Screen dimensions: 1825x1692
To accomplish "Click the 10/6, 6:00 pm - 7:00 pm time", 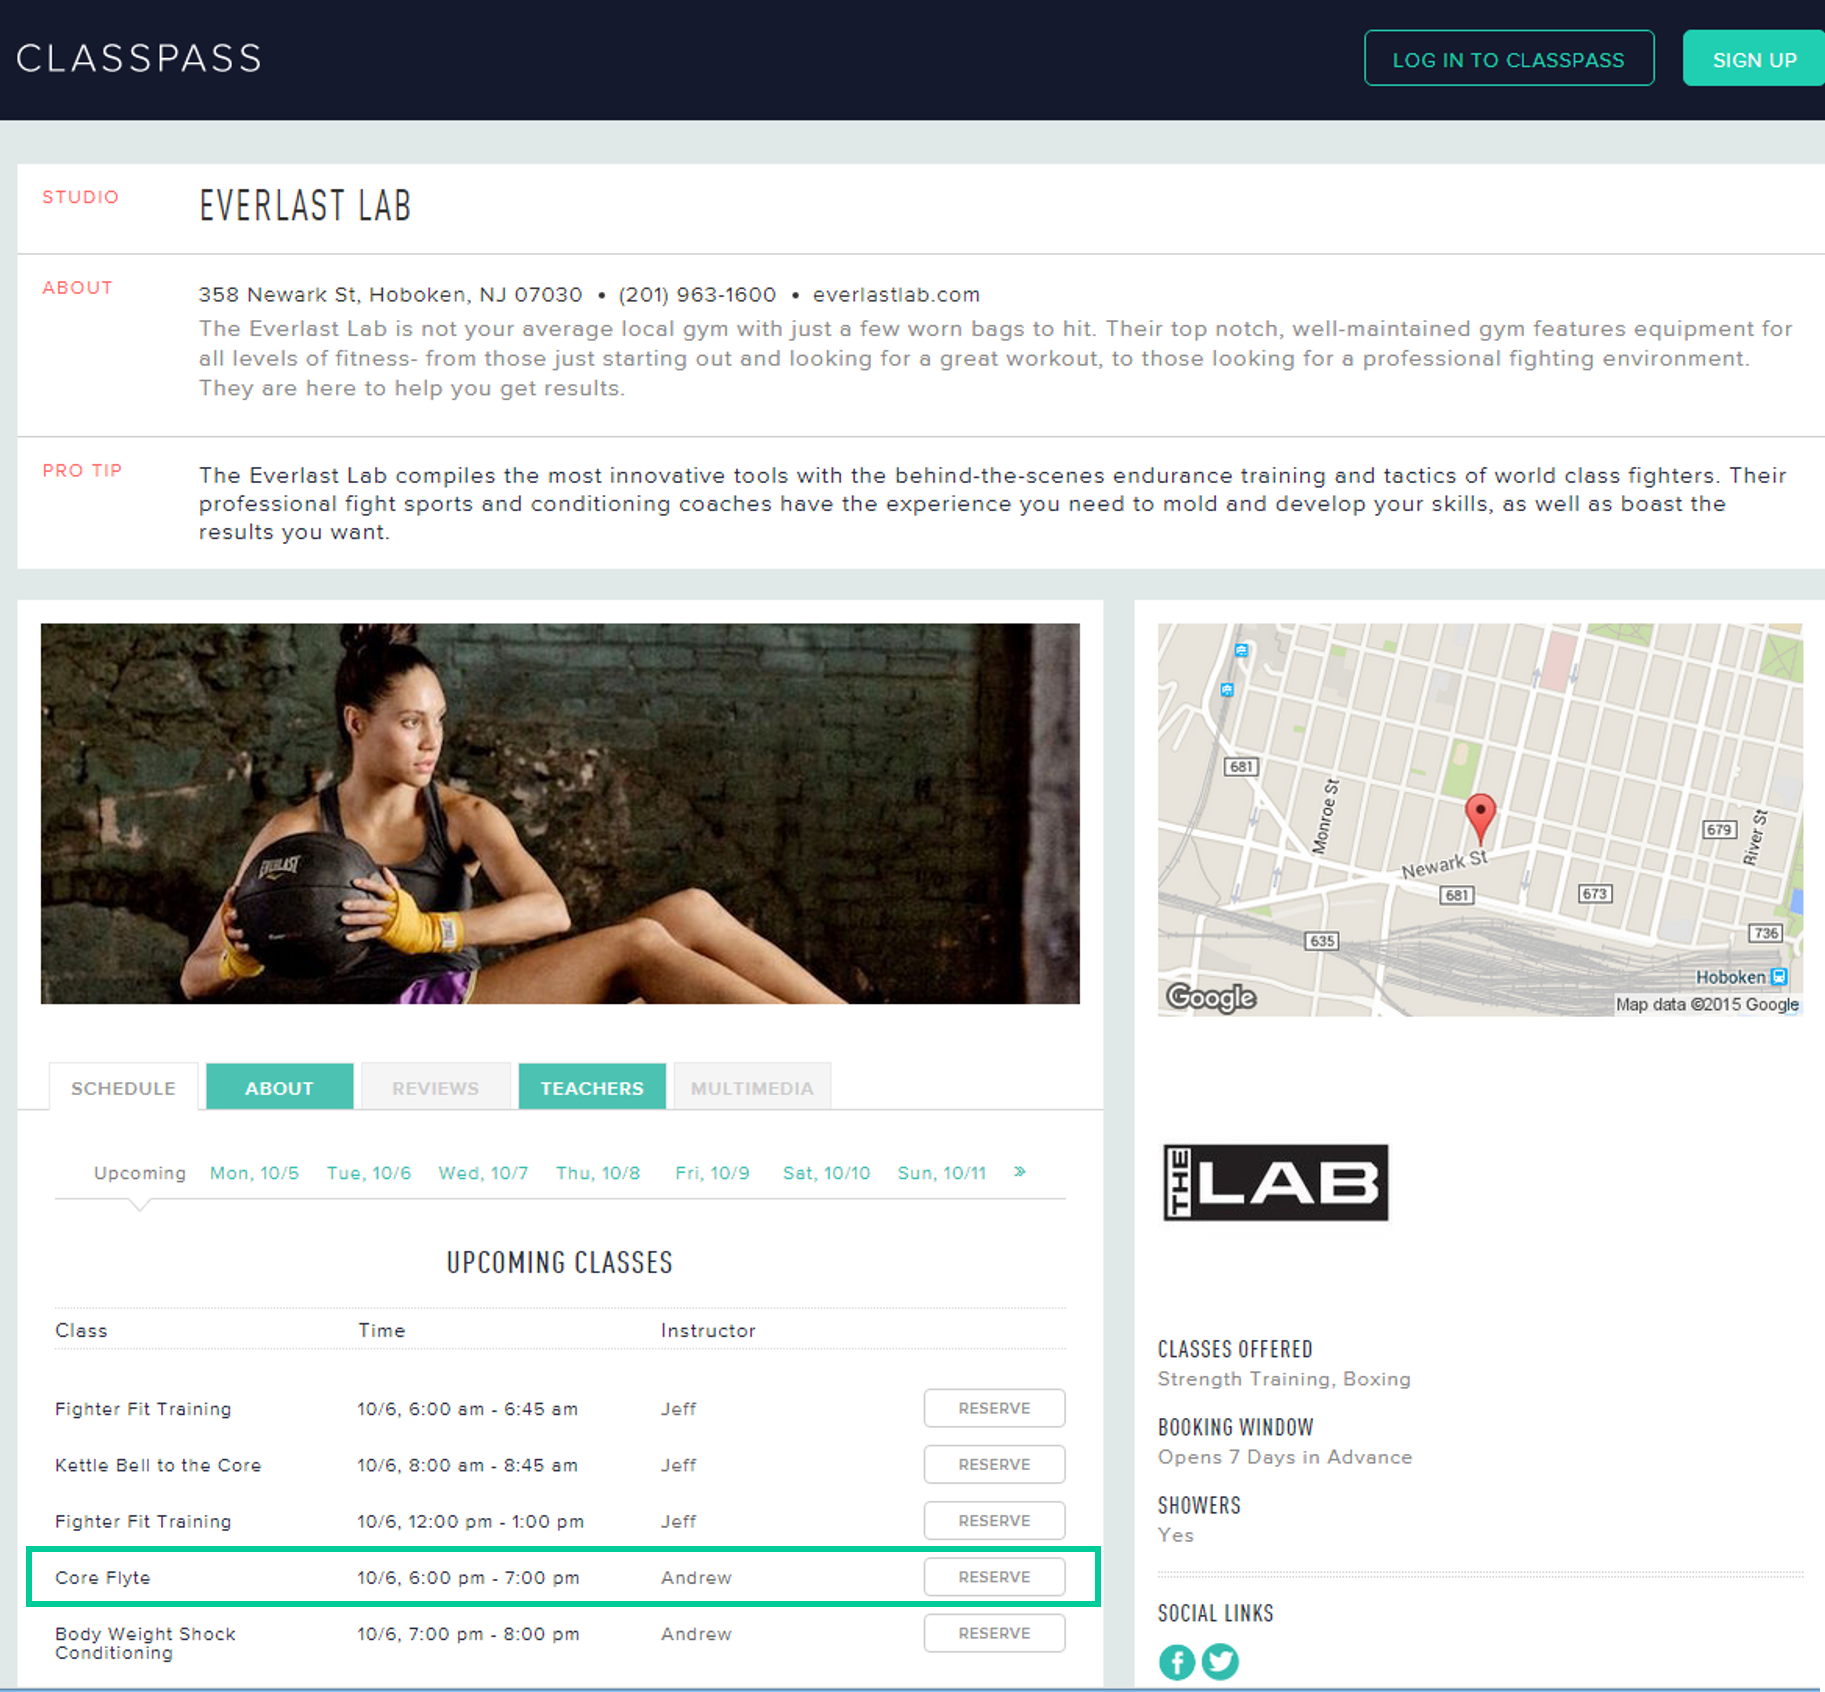I will pos(468,1577).
